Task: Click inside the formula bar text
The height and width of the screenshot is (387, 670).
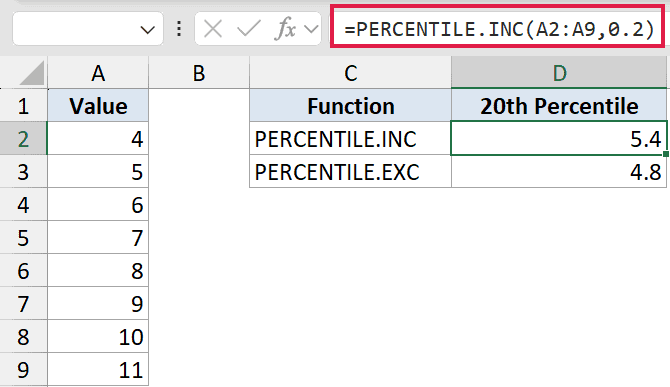Action: [498, 29]
